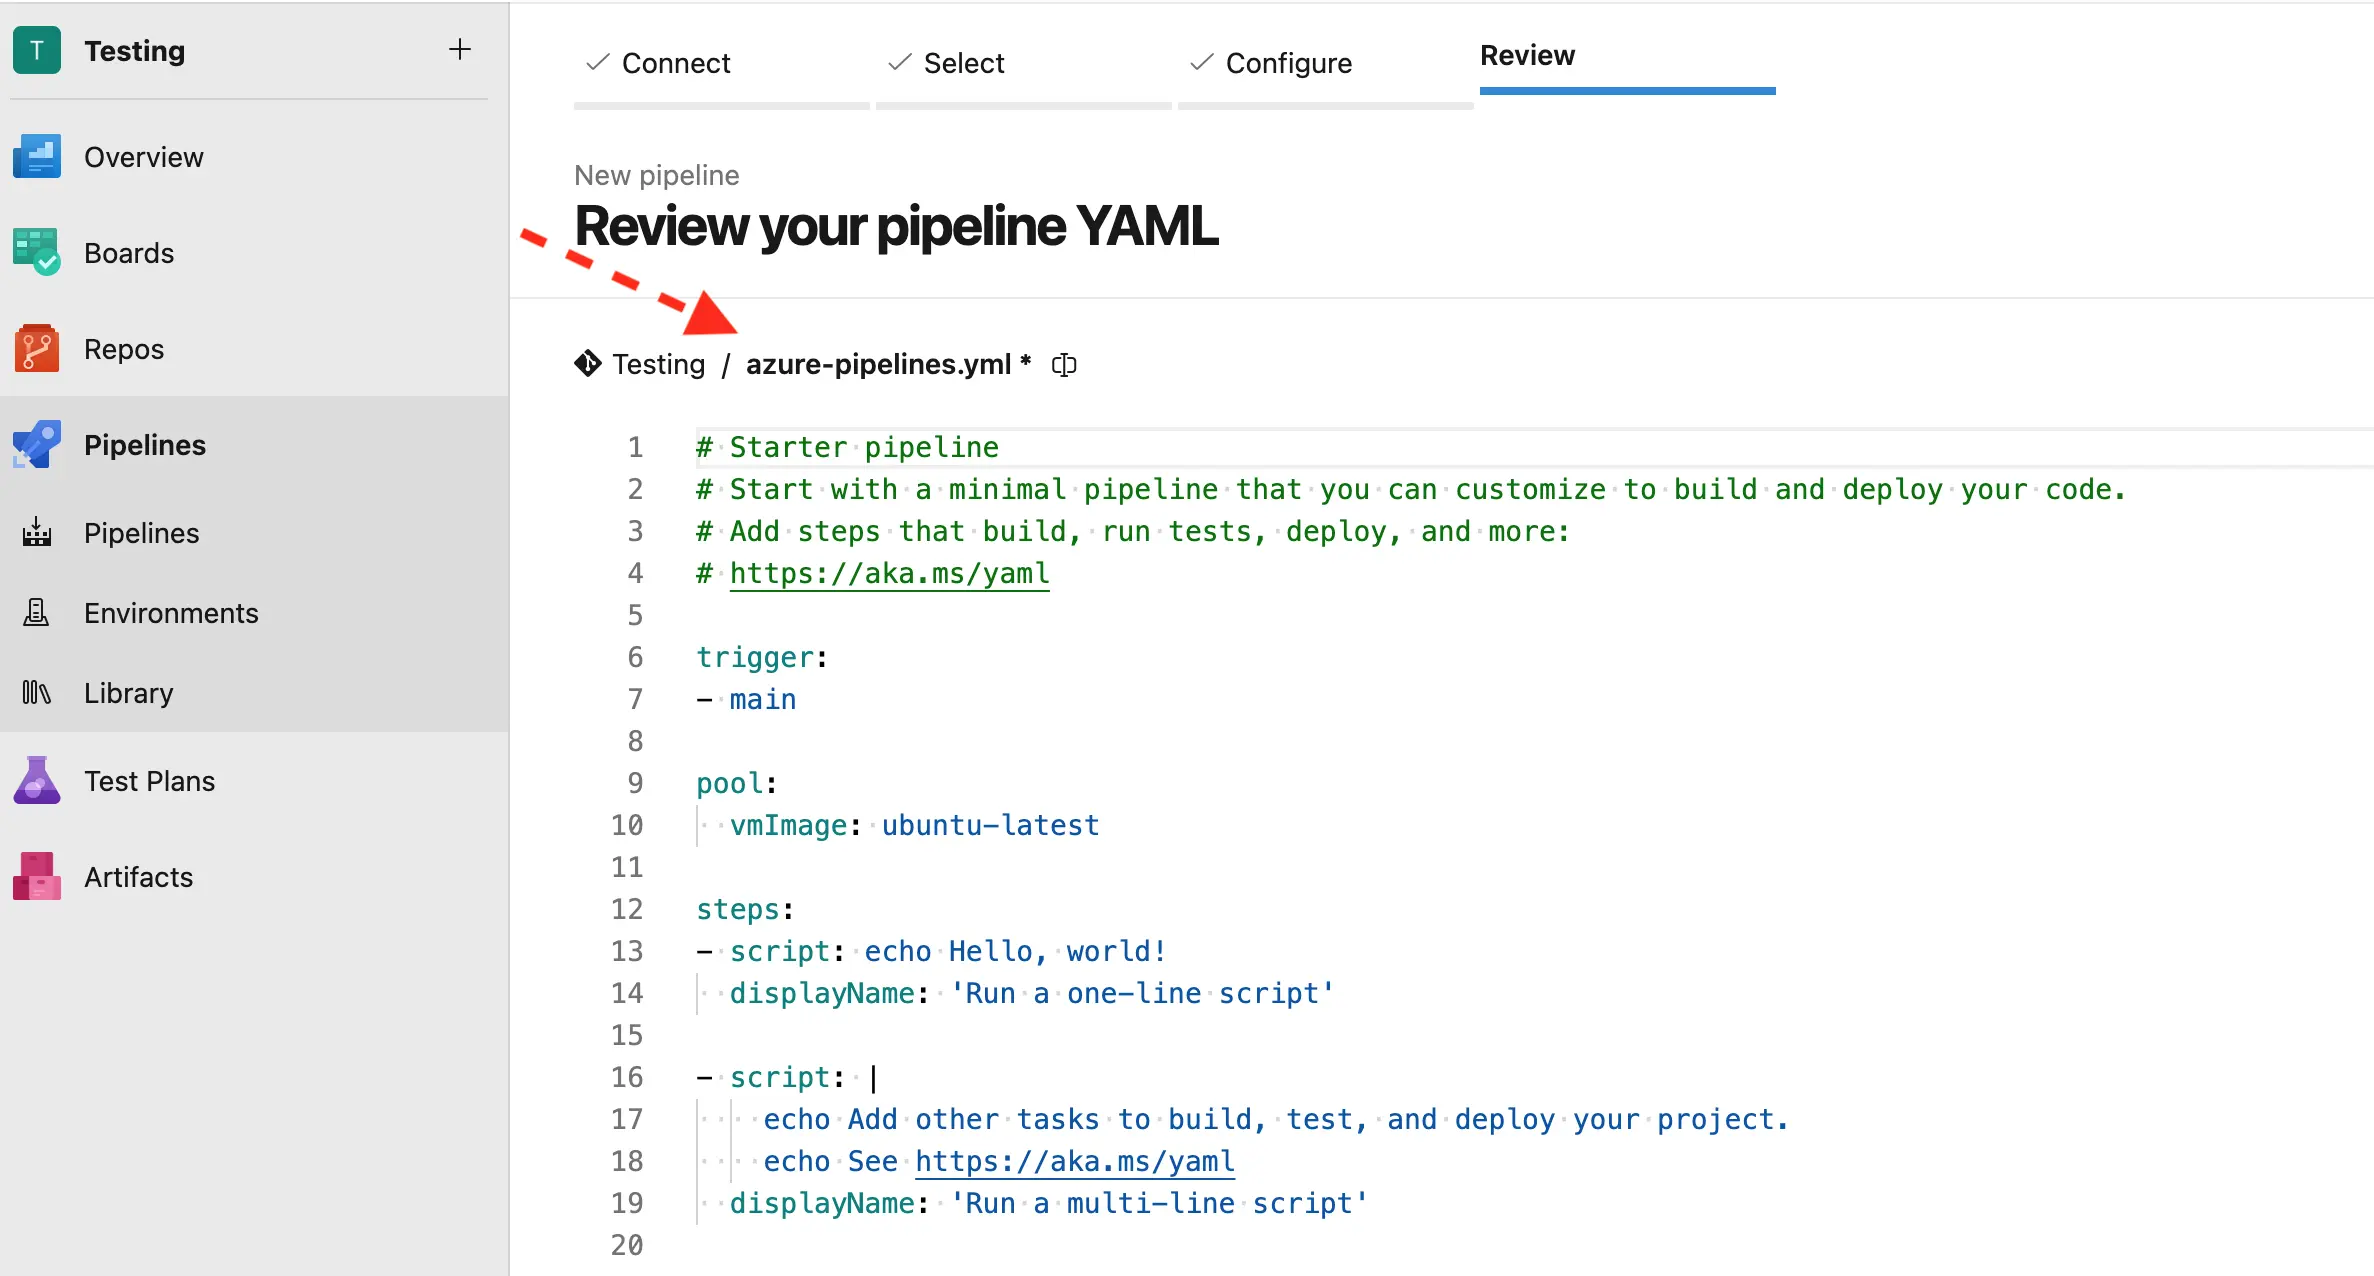This screenshot has height=1276, width=2374.
Task: Click line number 20 in the editor
Action: point(627,1245)
